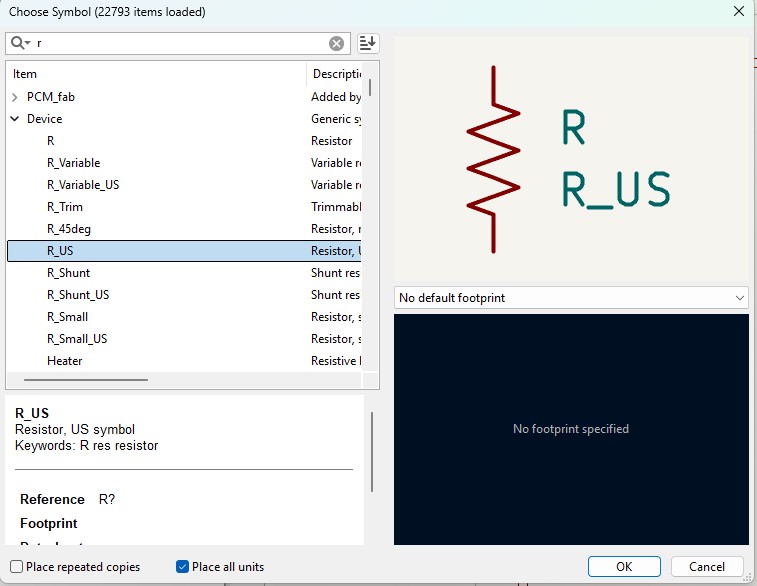Viewport: 757px width, 586px height.
Task: Click the bold R_US heading in details
Action: point(32,413)
